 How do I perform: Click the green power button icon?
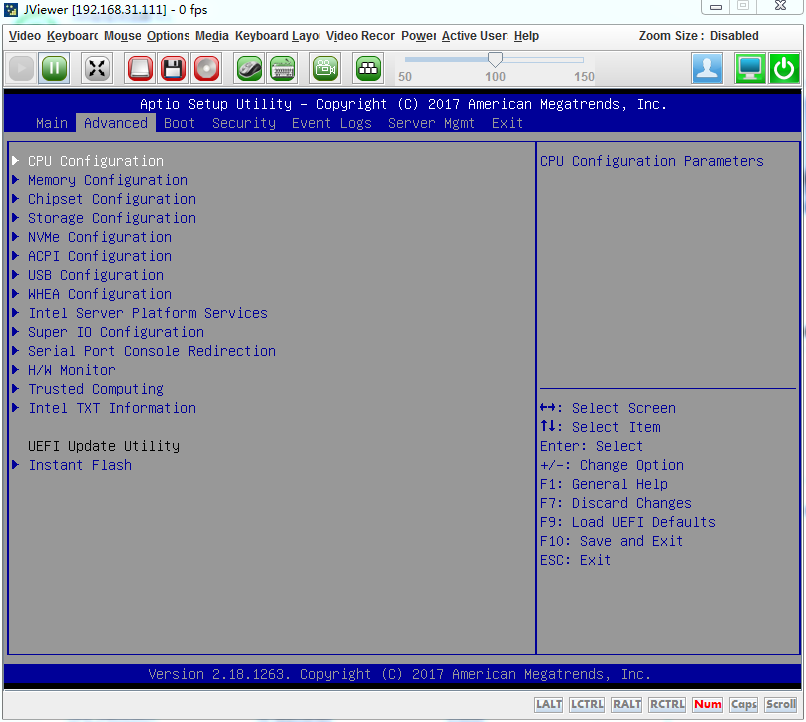(x=784, y=68)
